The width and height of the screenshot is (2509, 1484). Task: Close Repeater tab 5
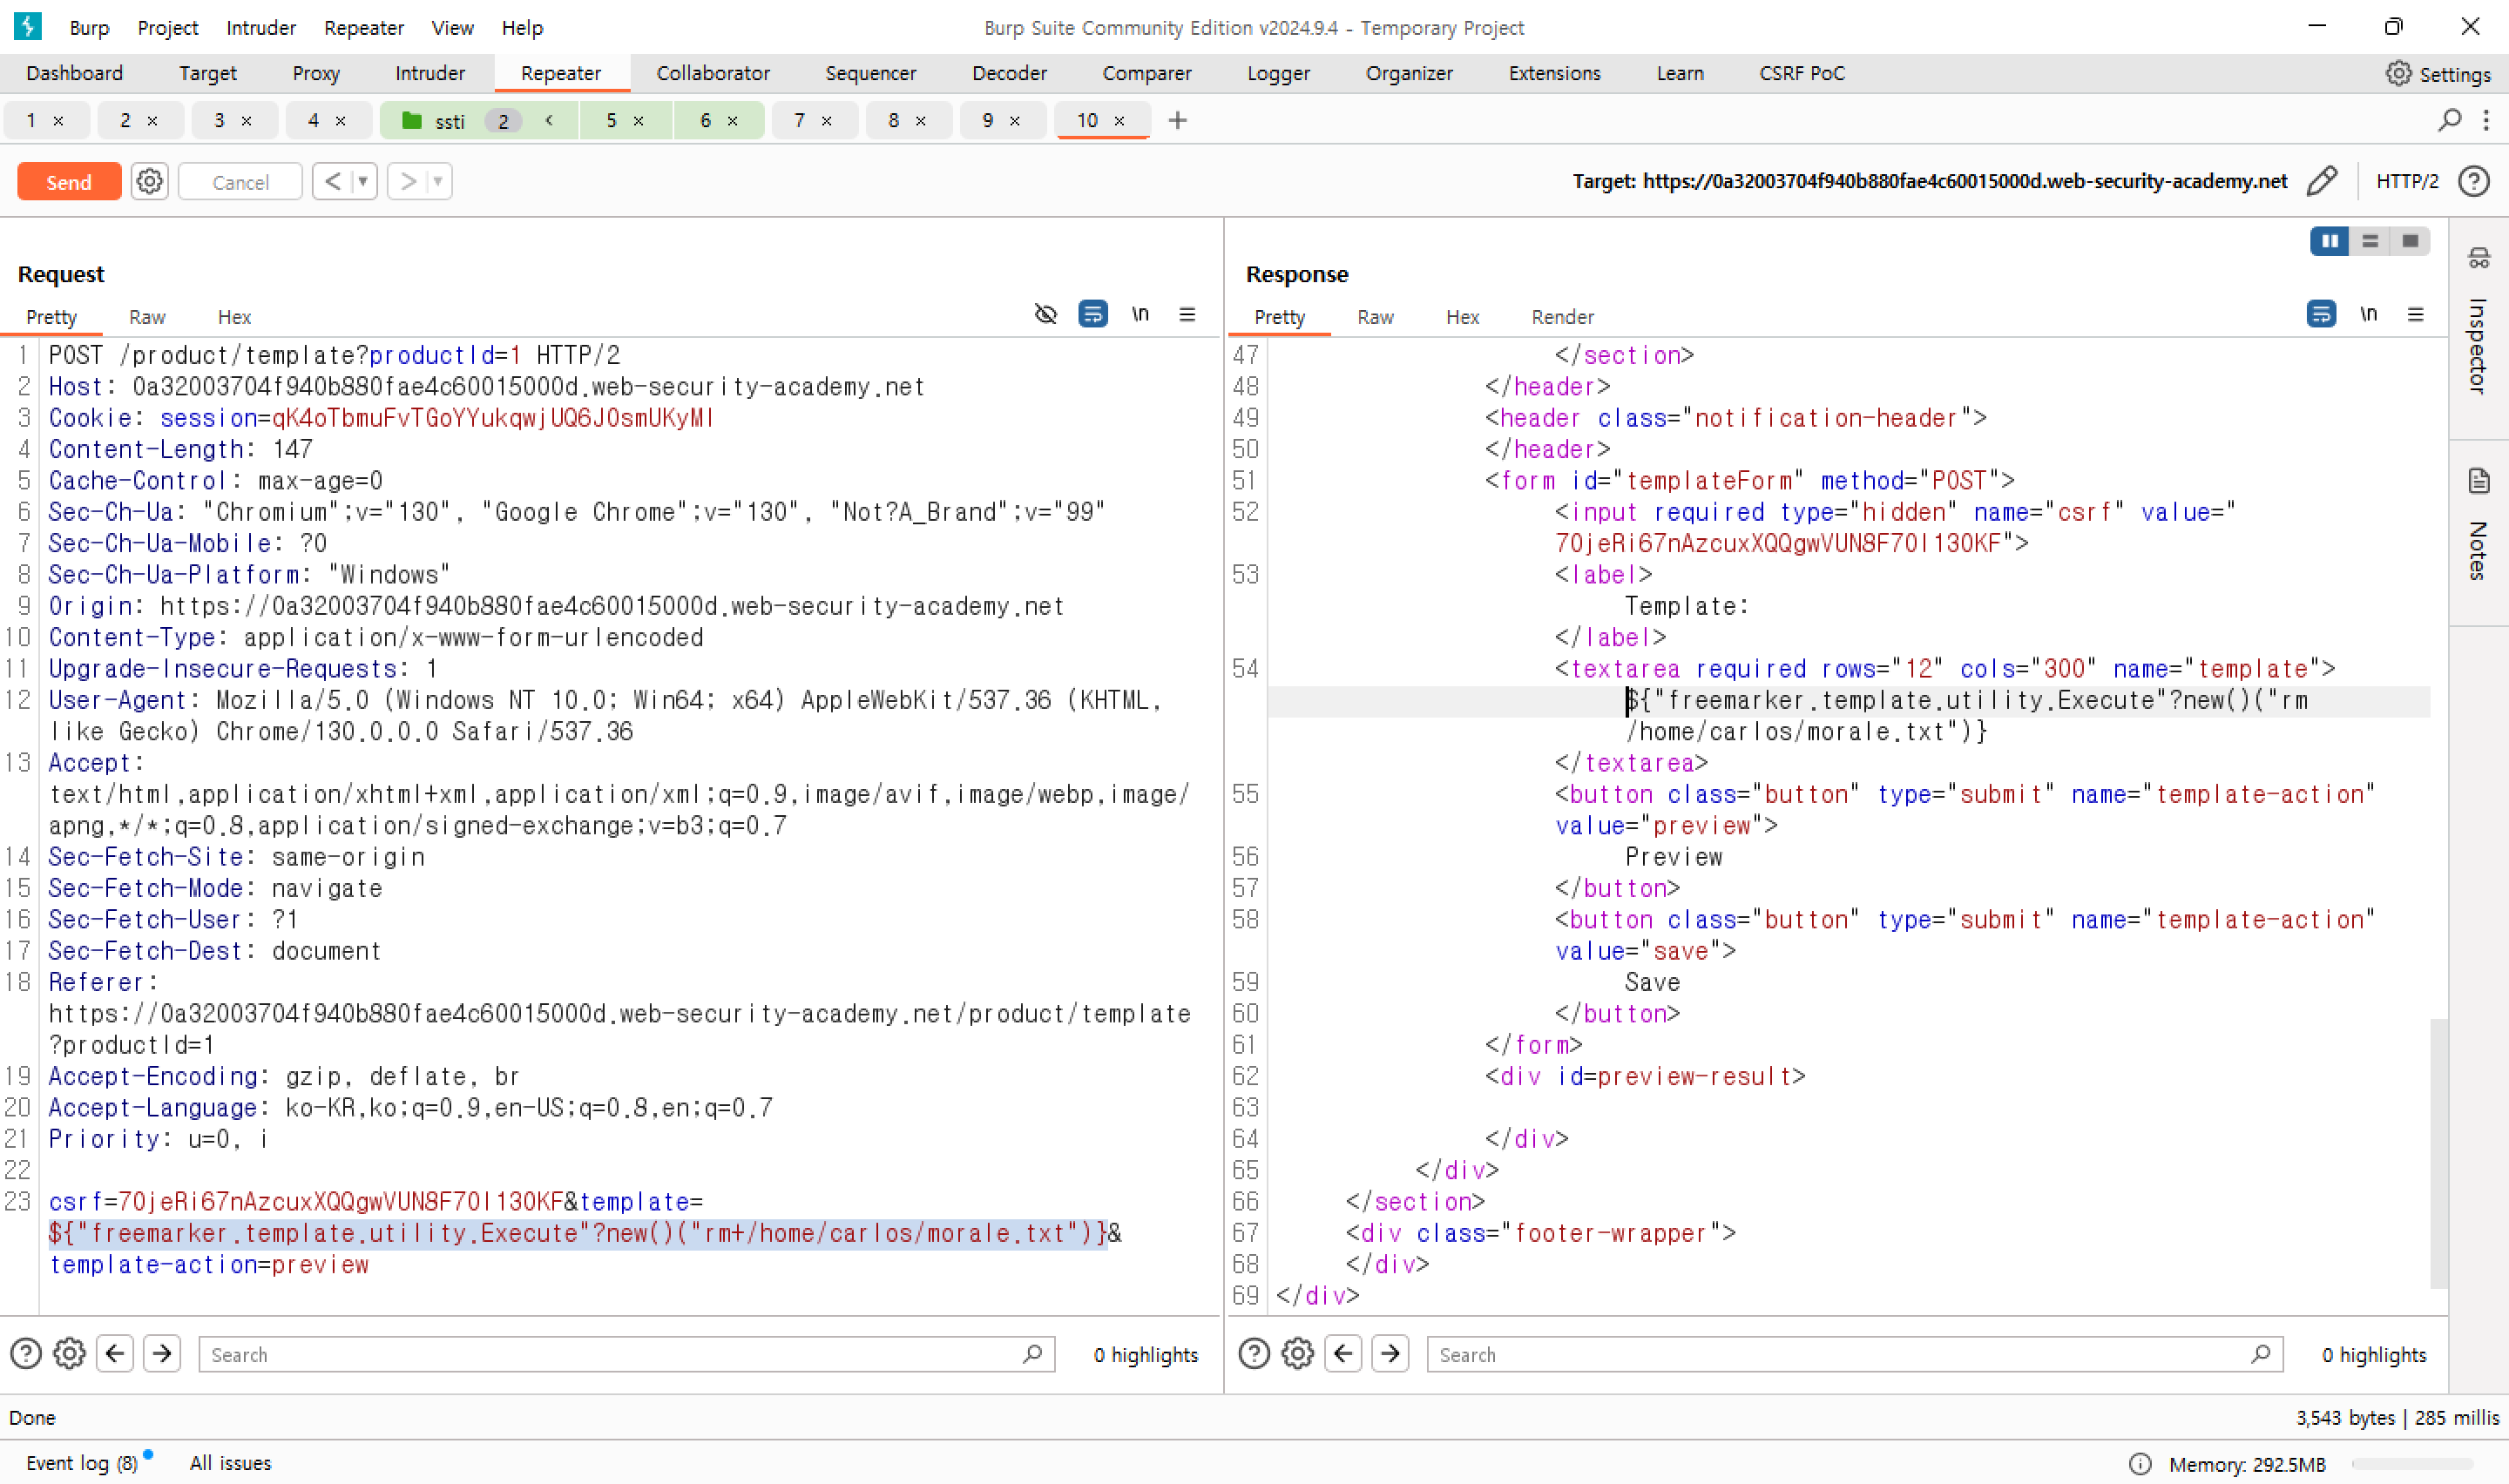pos(638,121)
